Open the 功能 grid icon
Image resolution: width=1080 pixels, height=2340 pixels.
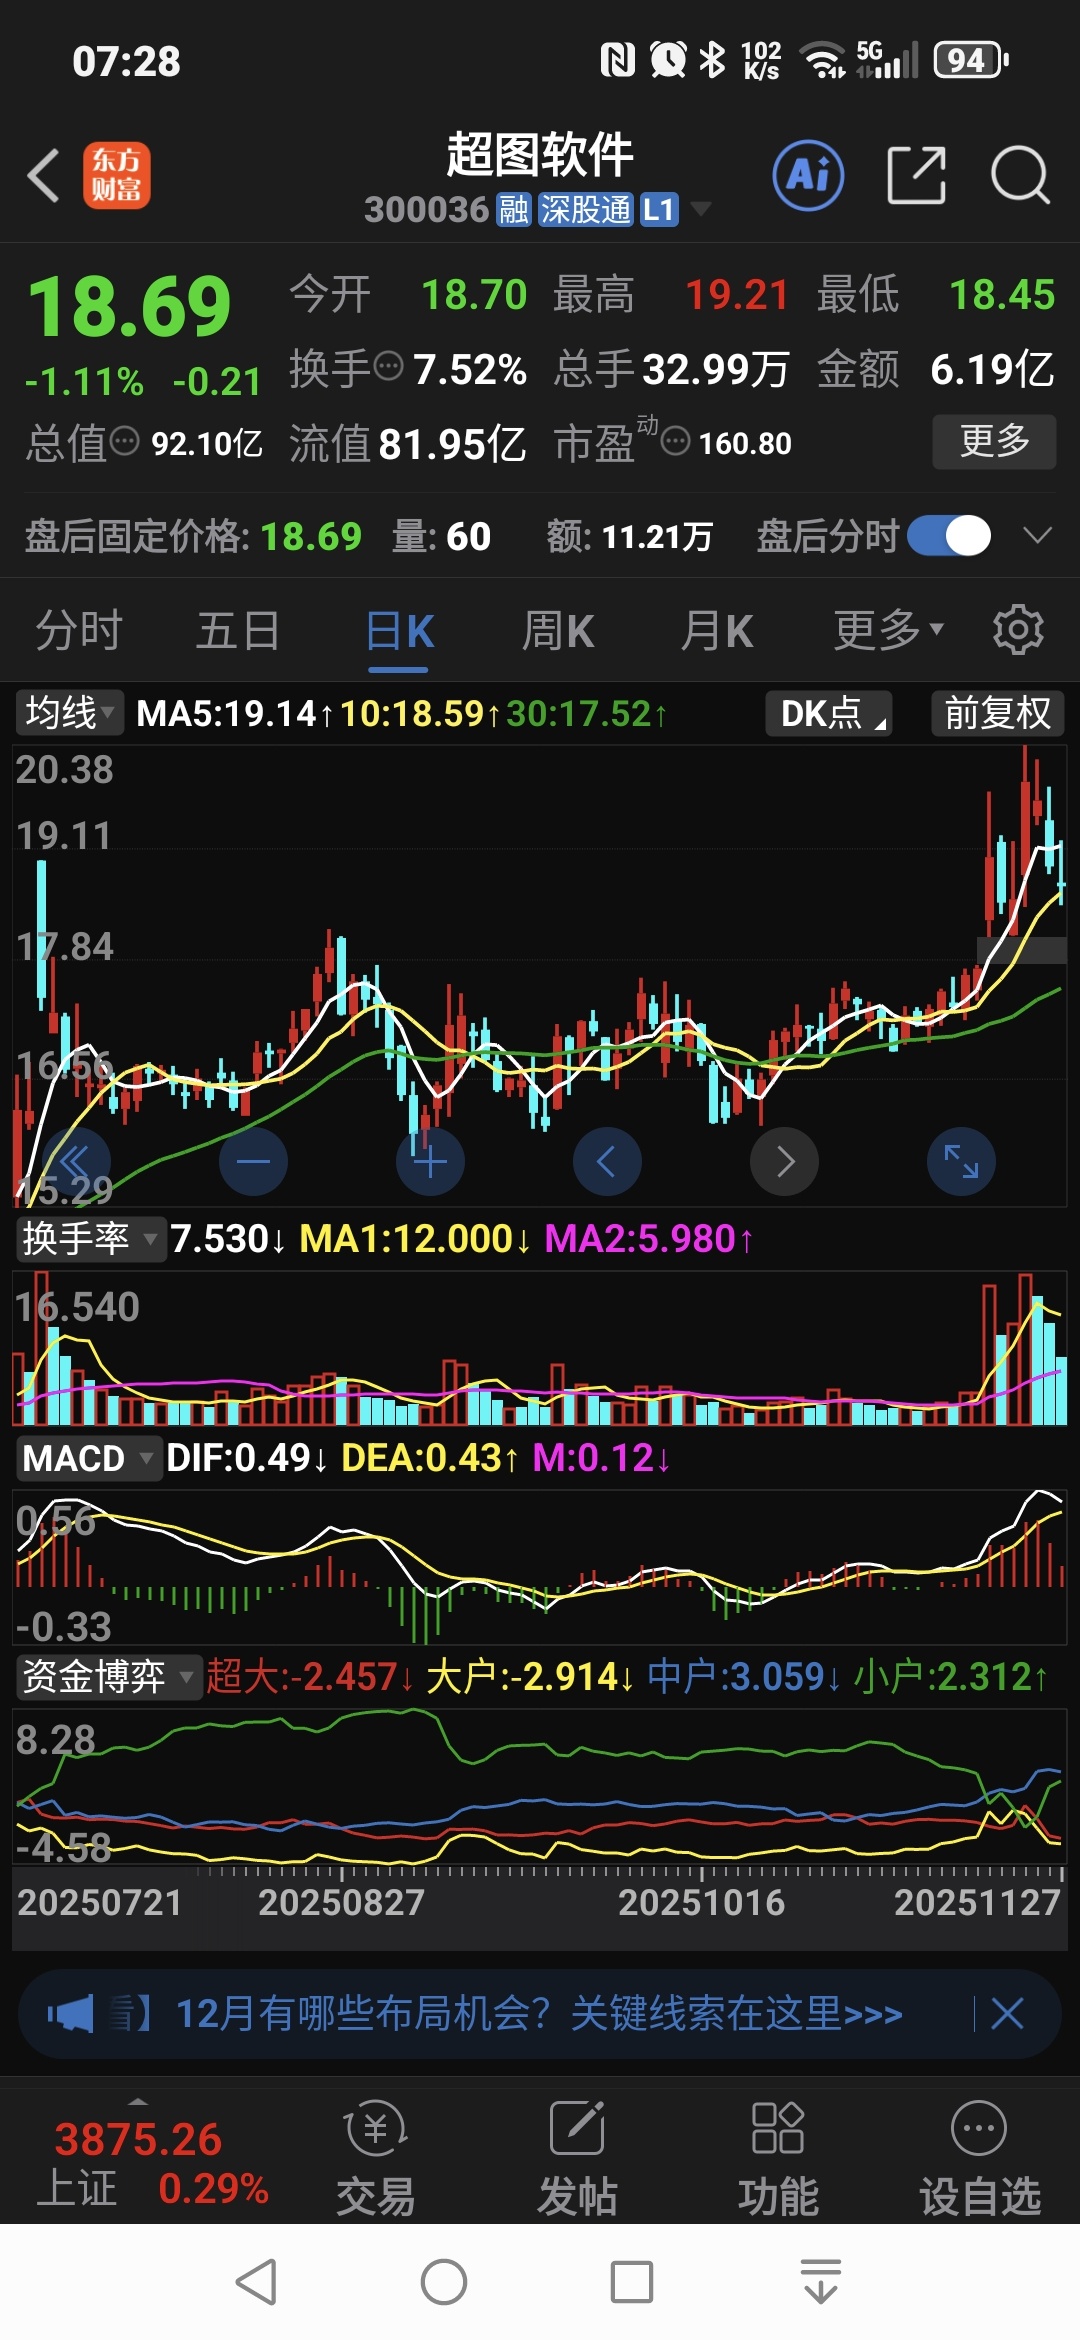click(x=778, y=2129)
